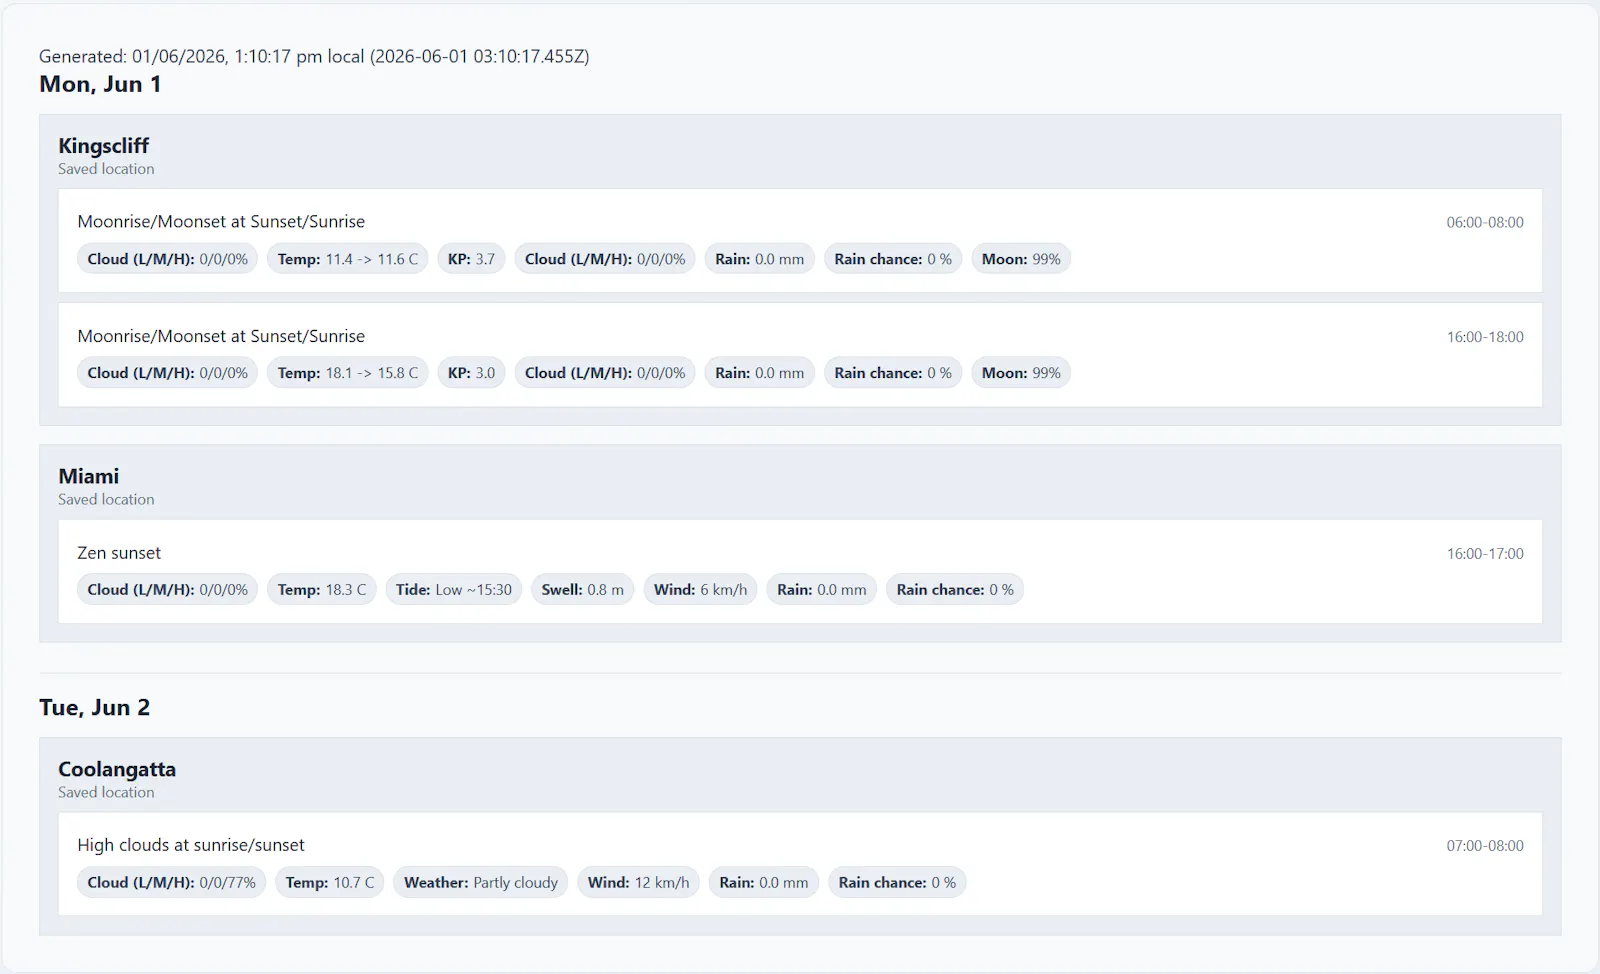This screenshot has height=974, width=1600.
Task: Click Saved location label under Coolangatta
Action: coord(106,792)
